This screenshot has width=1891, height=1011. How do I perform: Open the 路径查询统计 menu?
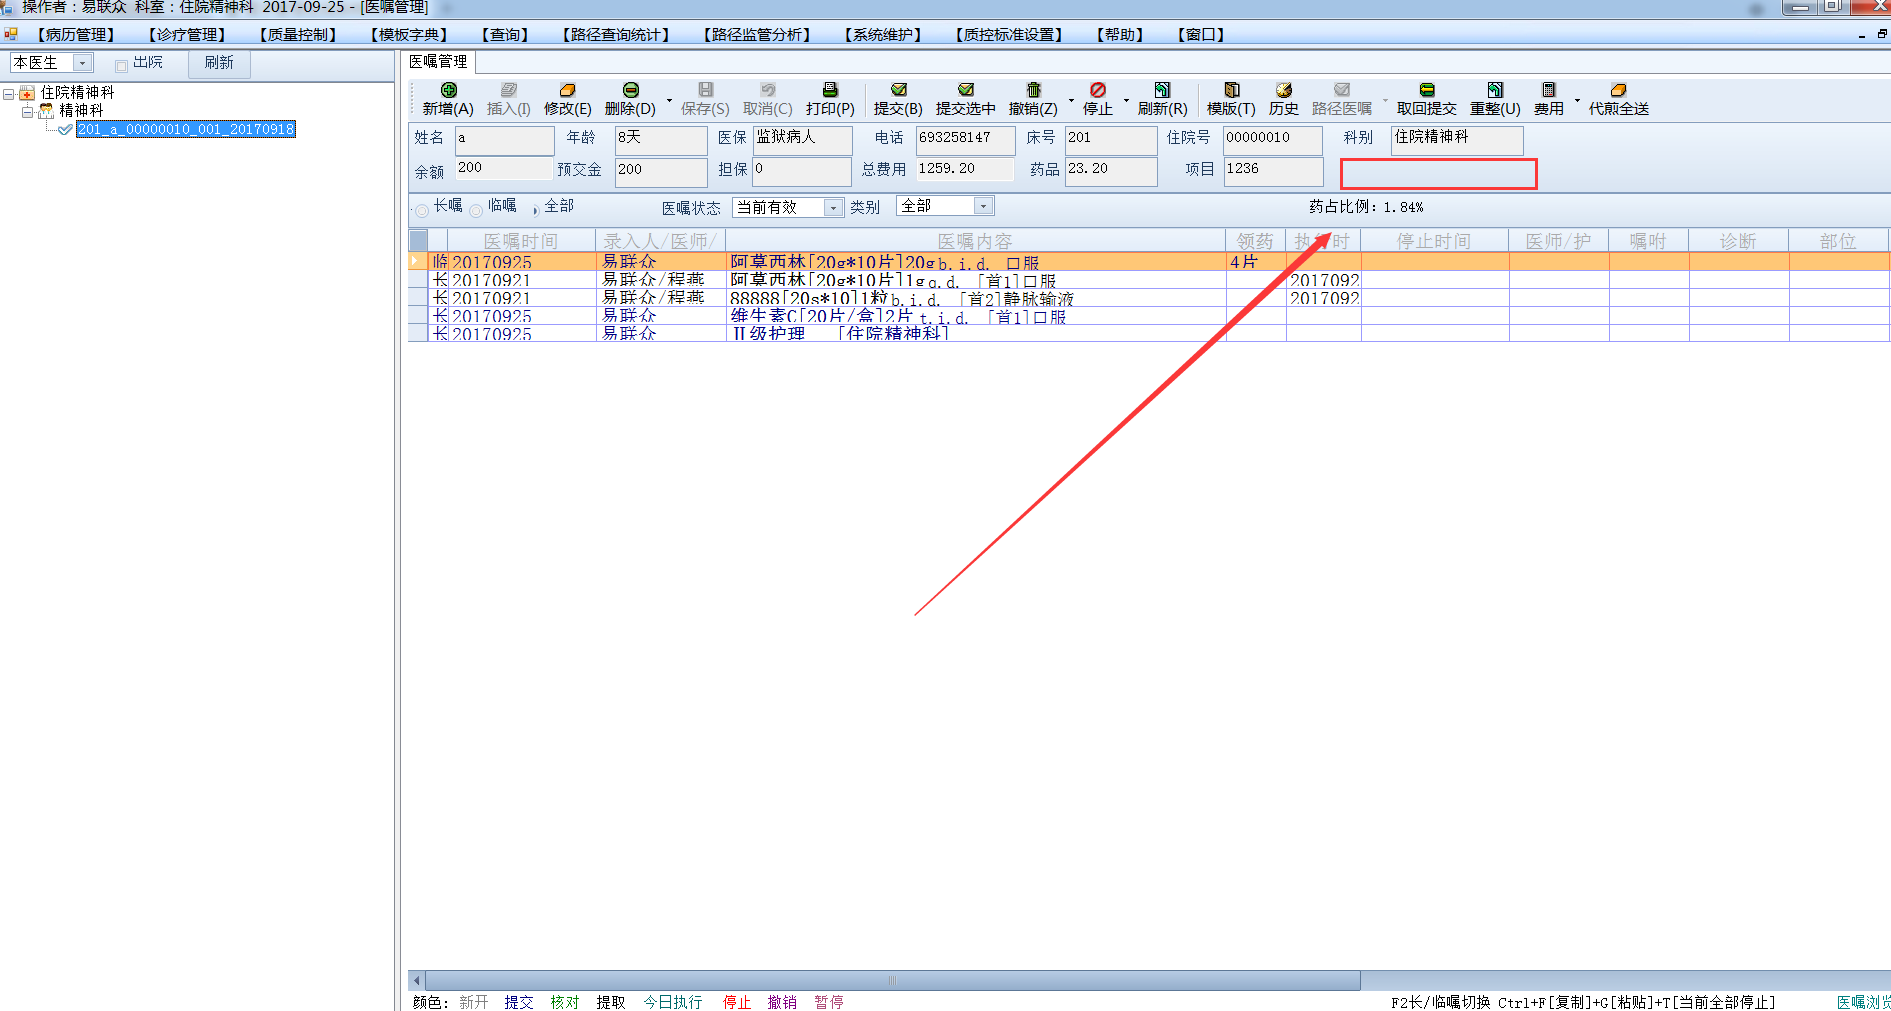[616, 35]
